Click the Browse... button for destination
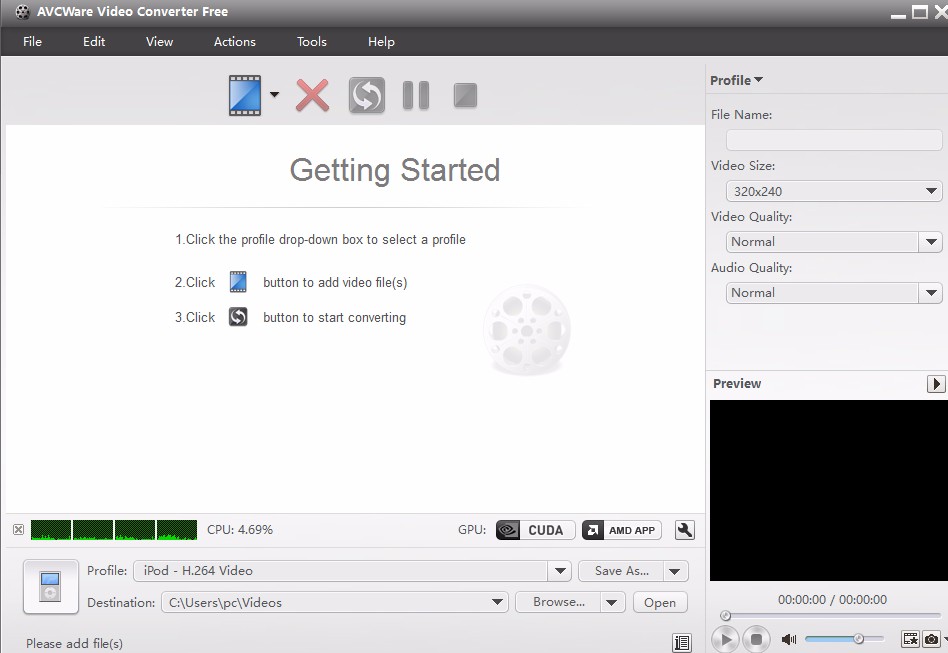 (560, 602)
